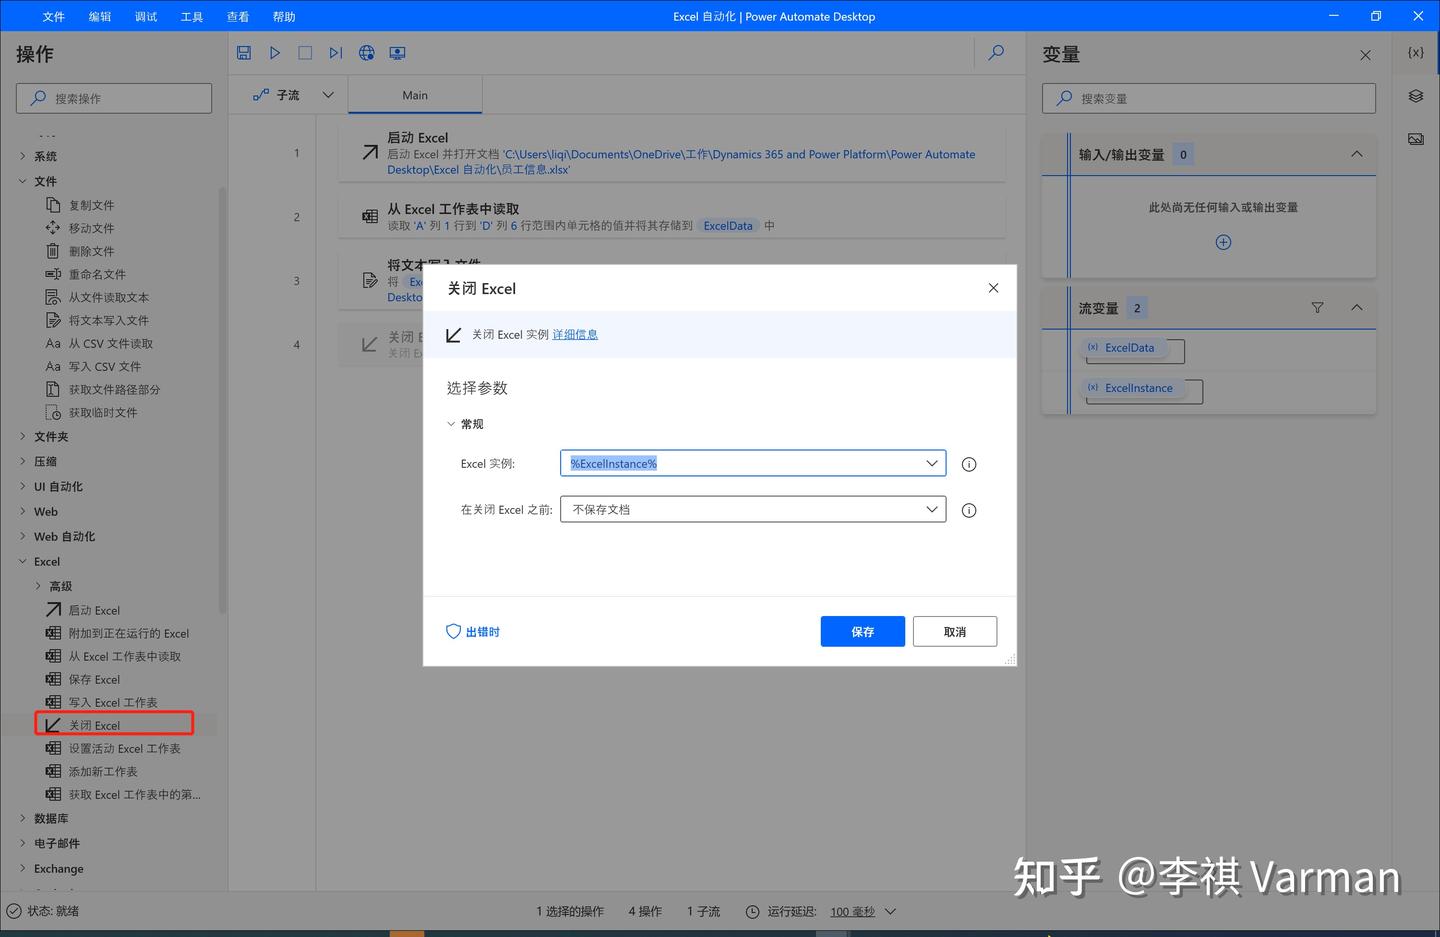Expand the 数据库 actions category
The width and height of the screenshot is (1440, 937).
50,818
